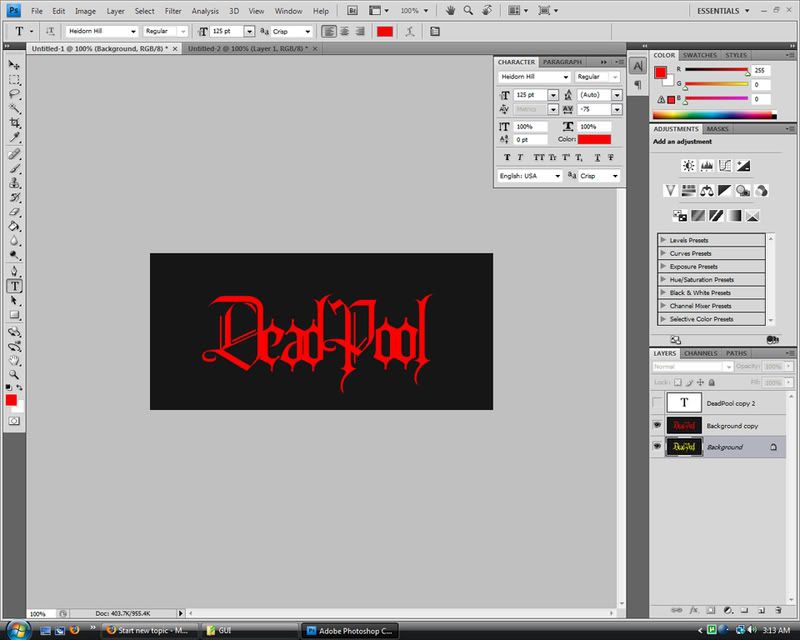The height and width of the screenshot is (640, 800).
Task: Switch to Start new topic browser window
Action: 148,631
